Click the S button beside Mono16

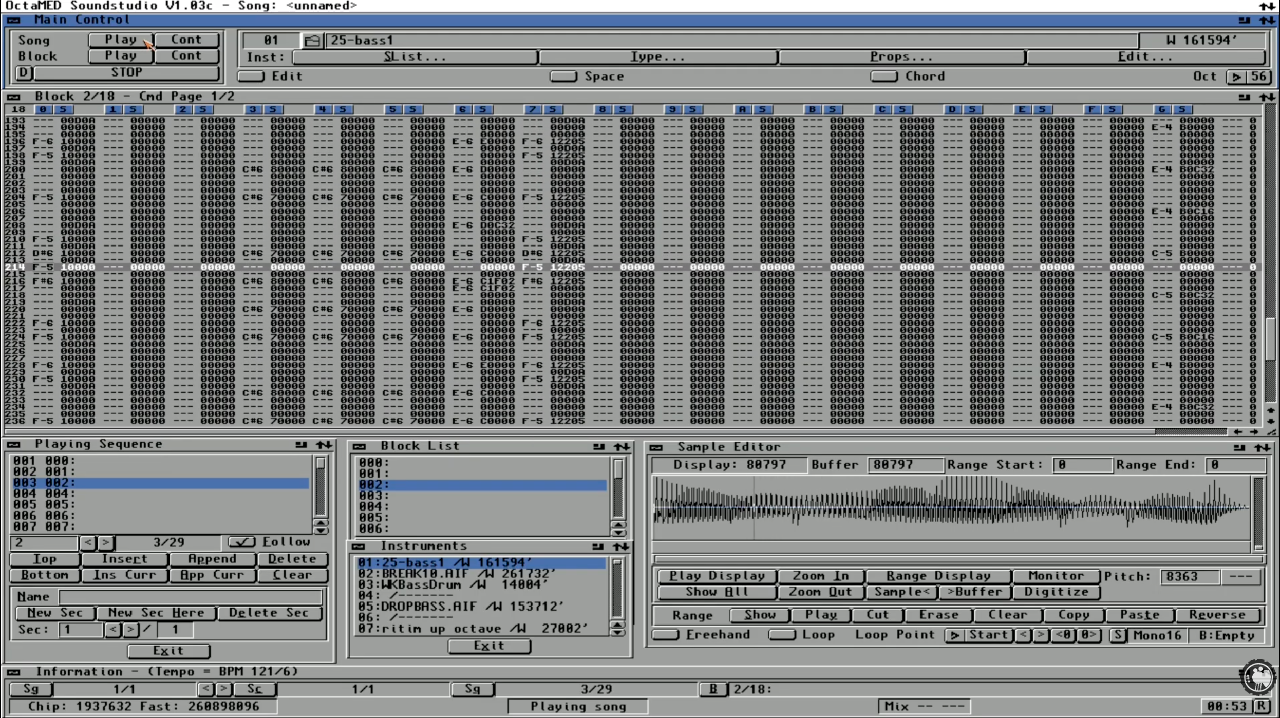click(1118, 636)
